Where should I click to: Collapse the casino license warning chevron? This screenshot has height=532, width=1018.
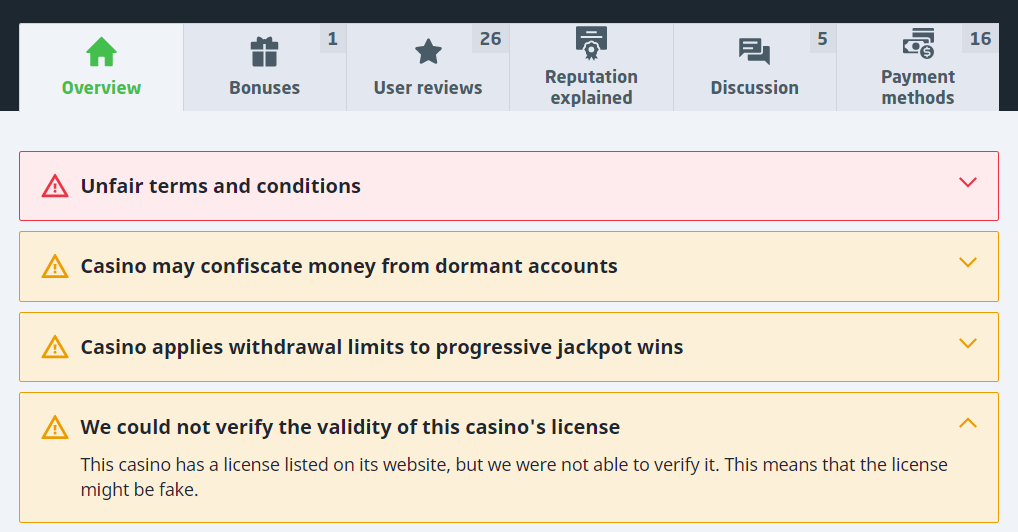[x=967, y=423]
